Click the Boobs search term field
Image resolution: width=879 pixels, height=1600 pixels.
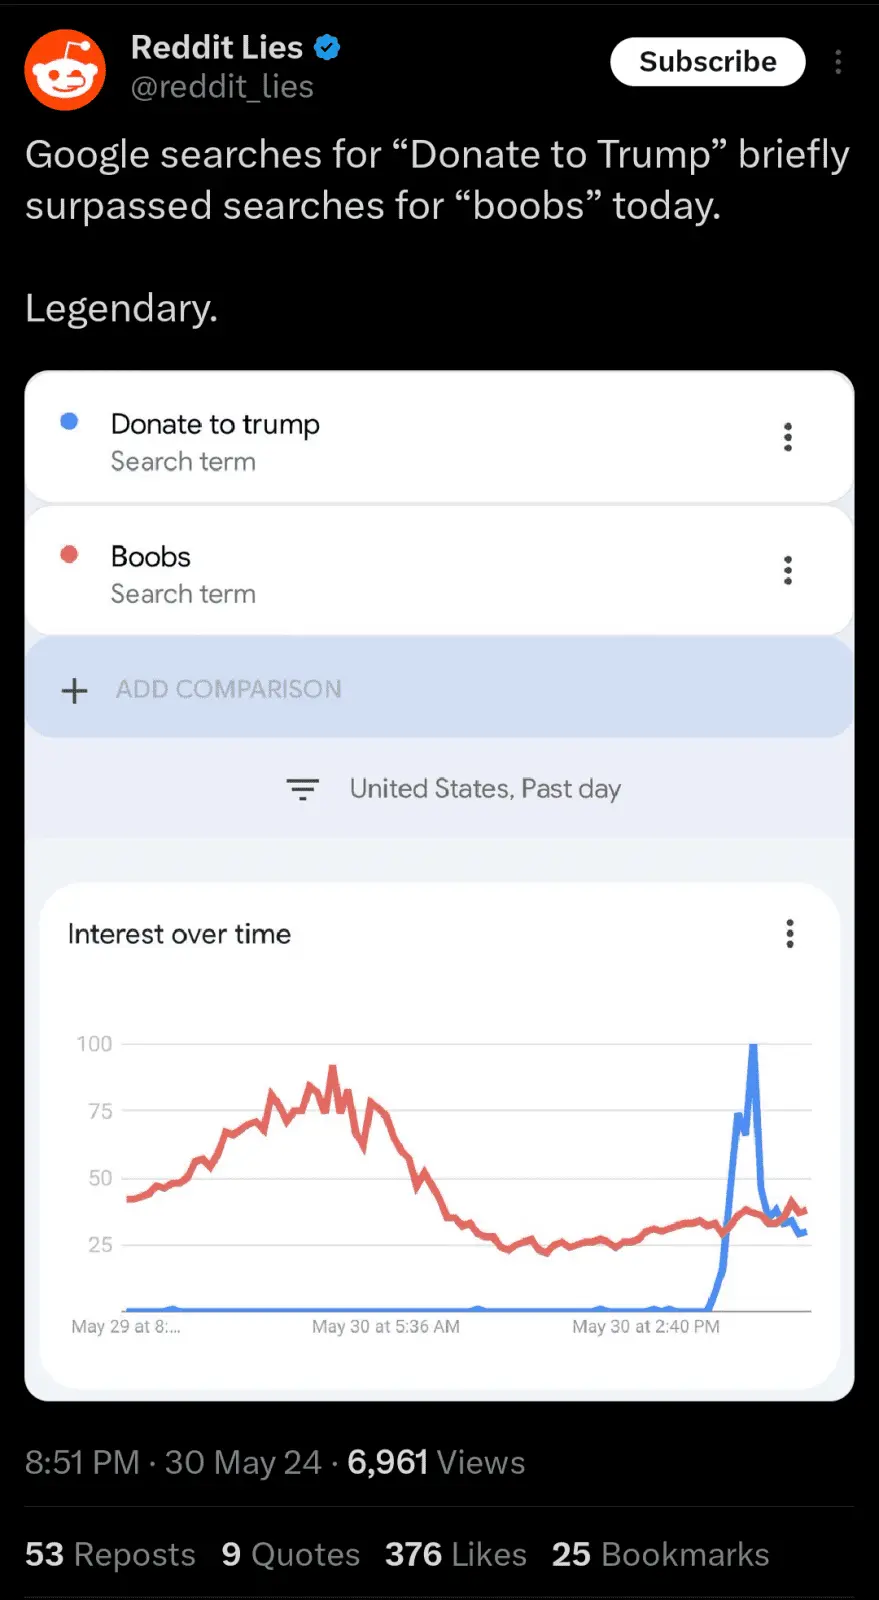(151, 557)
